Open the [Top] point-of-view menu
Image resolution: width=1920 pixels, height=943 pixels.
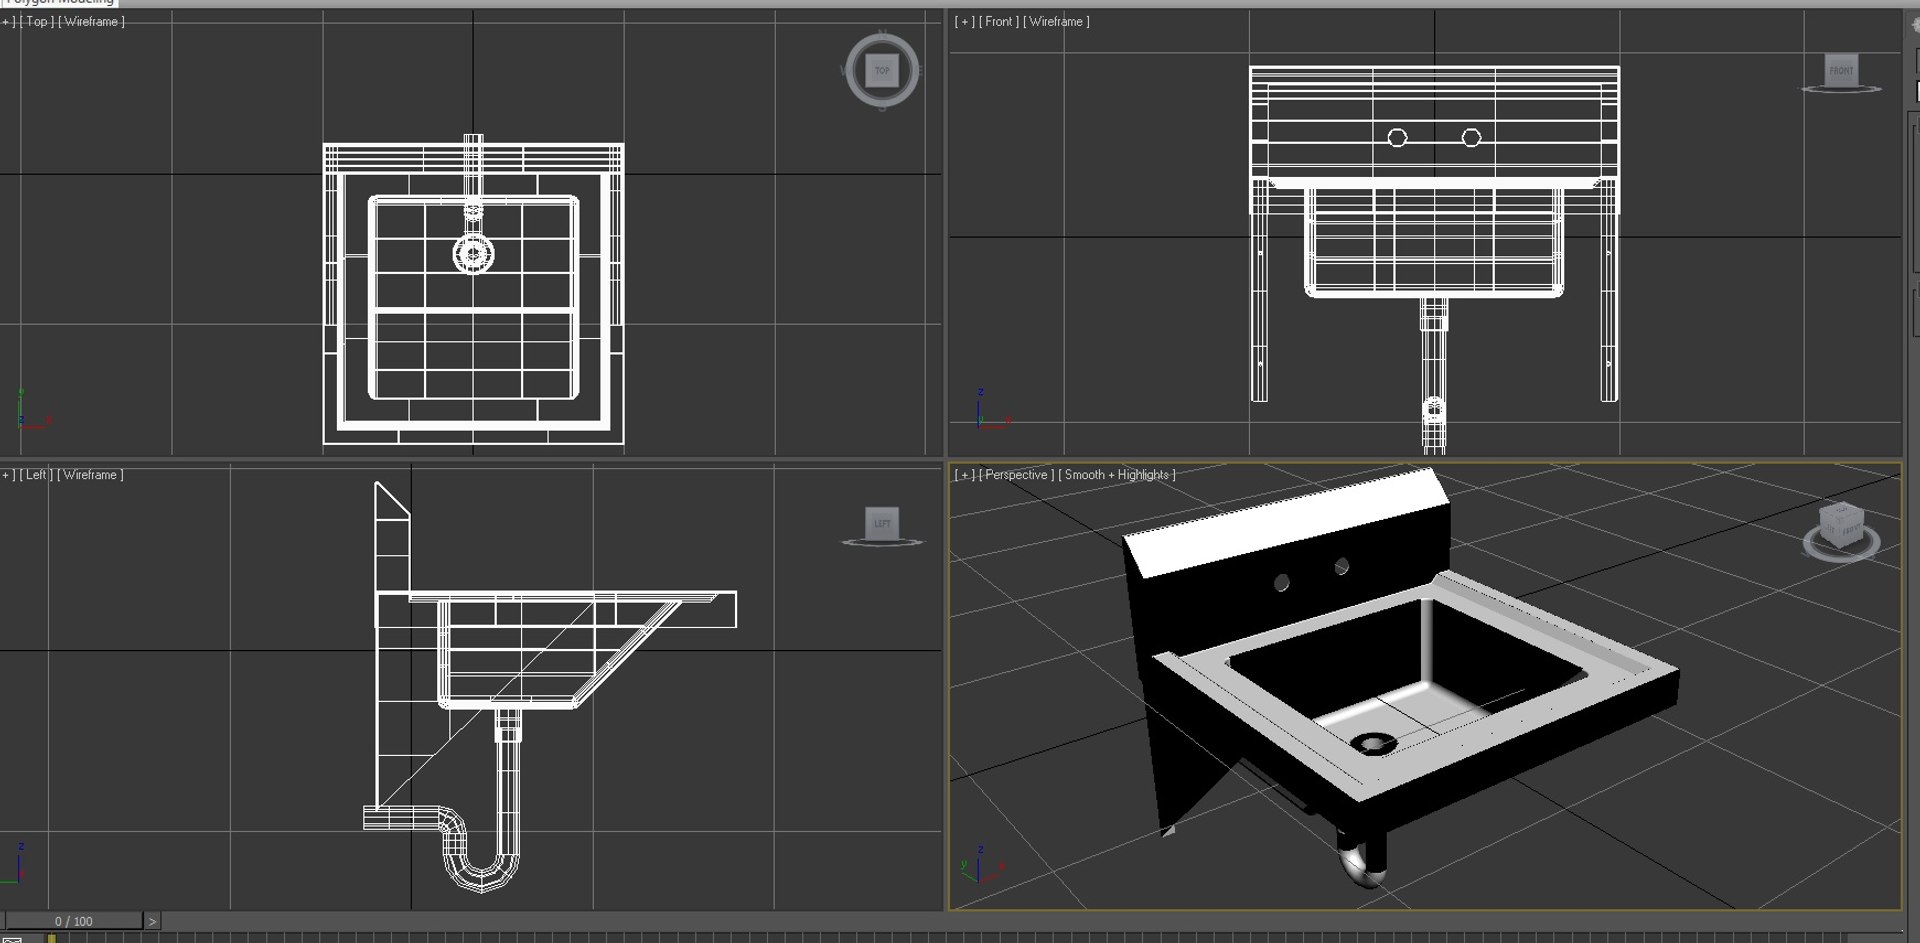[37, 21]
